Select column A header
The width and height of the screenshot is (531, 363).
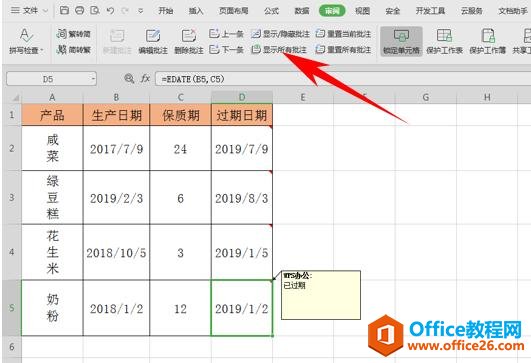(52, 98)
